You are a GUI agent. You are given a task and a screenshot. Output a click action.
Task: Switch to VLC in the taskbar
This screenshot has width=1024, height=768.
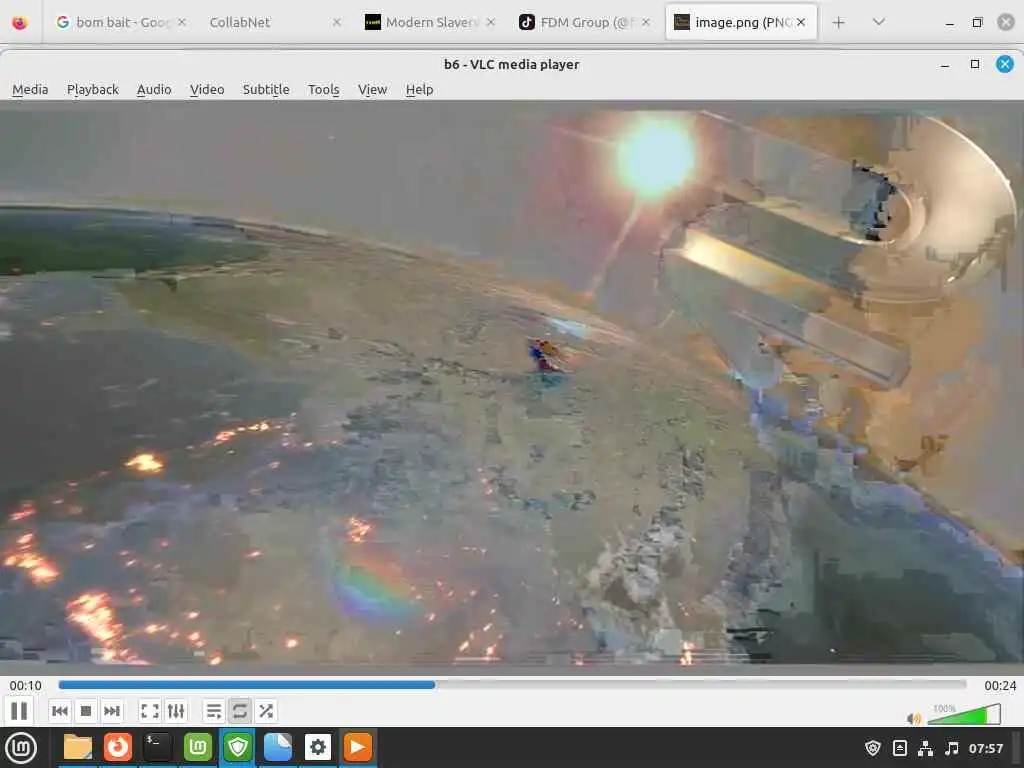pos(357,747)
